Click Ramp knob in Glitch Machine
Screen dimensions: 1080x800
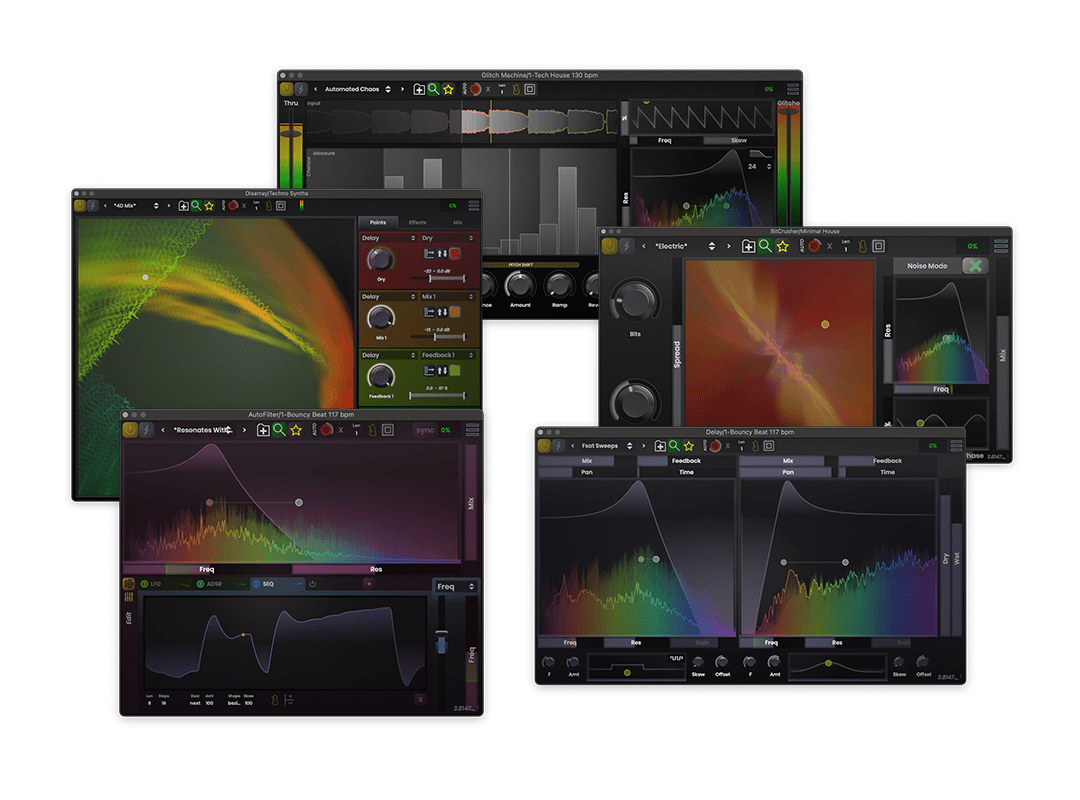559,285
